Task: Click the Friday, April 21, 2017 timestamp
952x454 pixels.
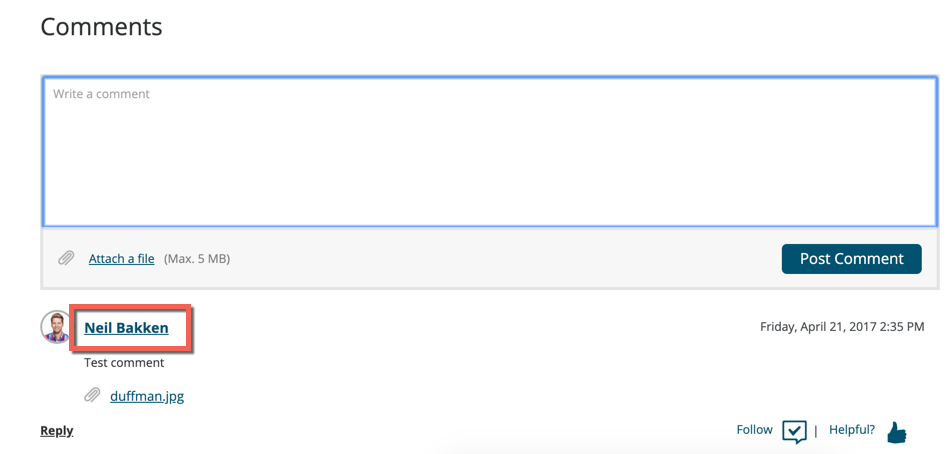Action: 842,327
